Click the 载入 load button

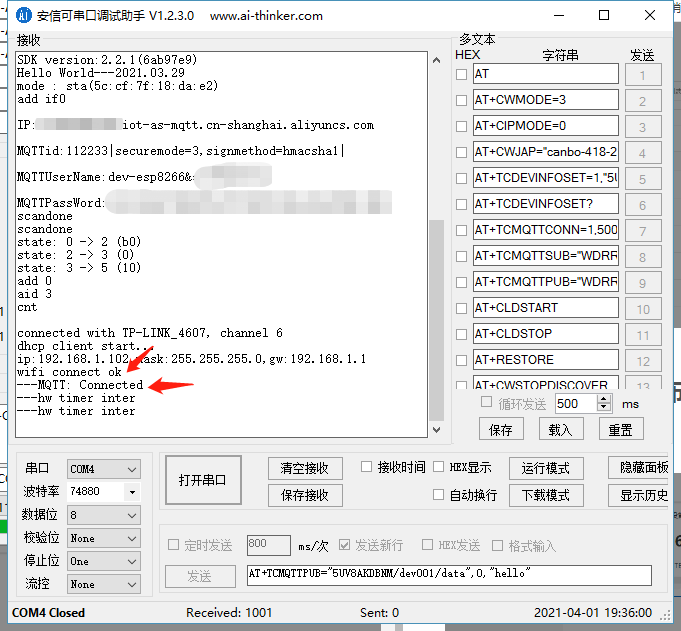[561, 429]
